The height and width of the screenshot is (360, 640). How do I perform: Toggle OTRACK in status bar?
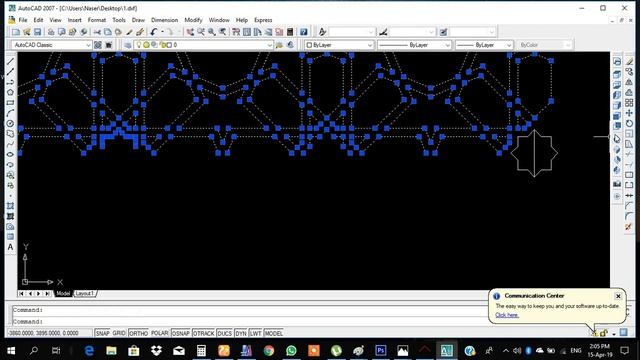coord(204,333)
